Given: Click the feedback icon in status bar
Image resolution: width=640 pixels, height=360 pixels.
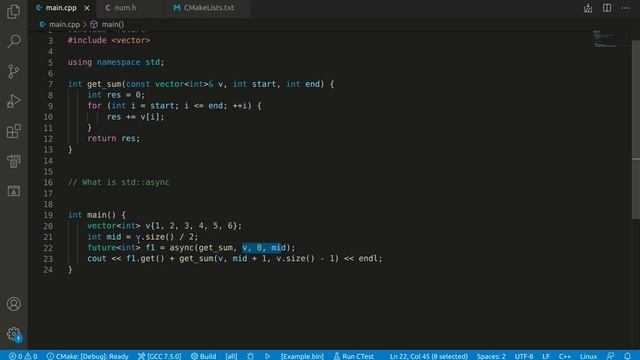Looking at the screenshot, I should click(x=611, y=356).
